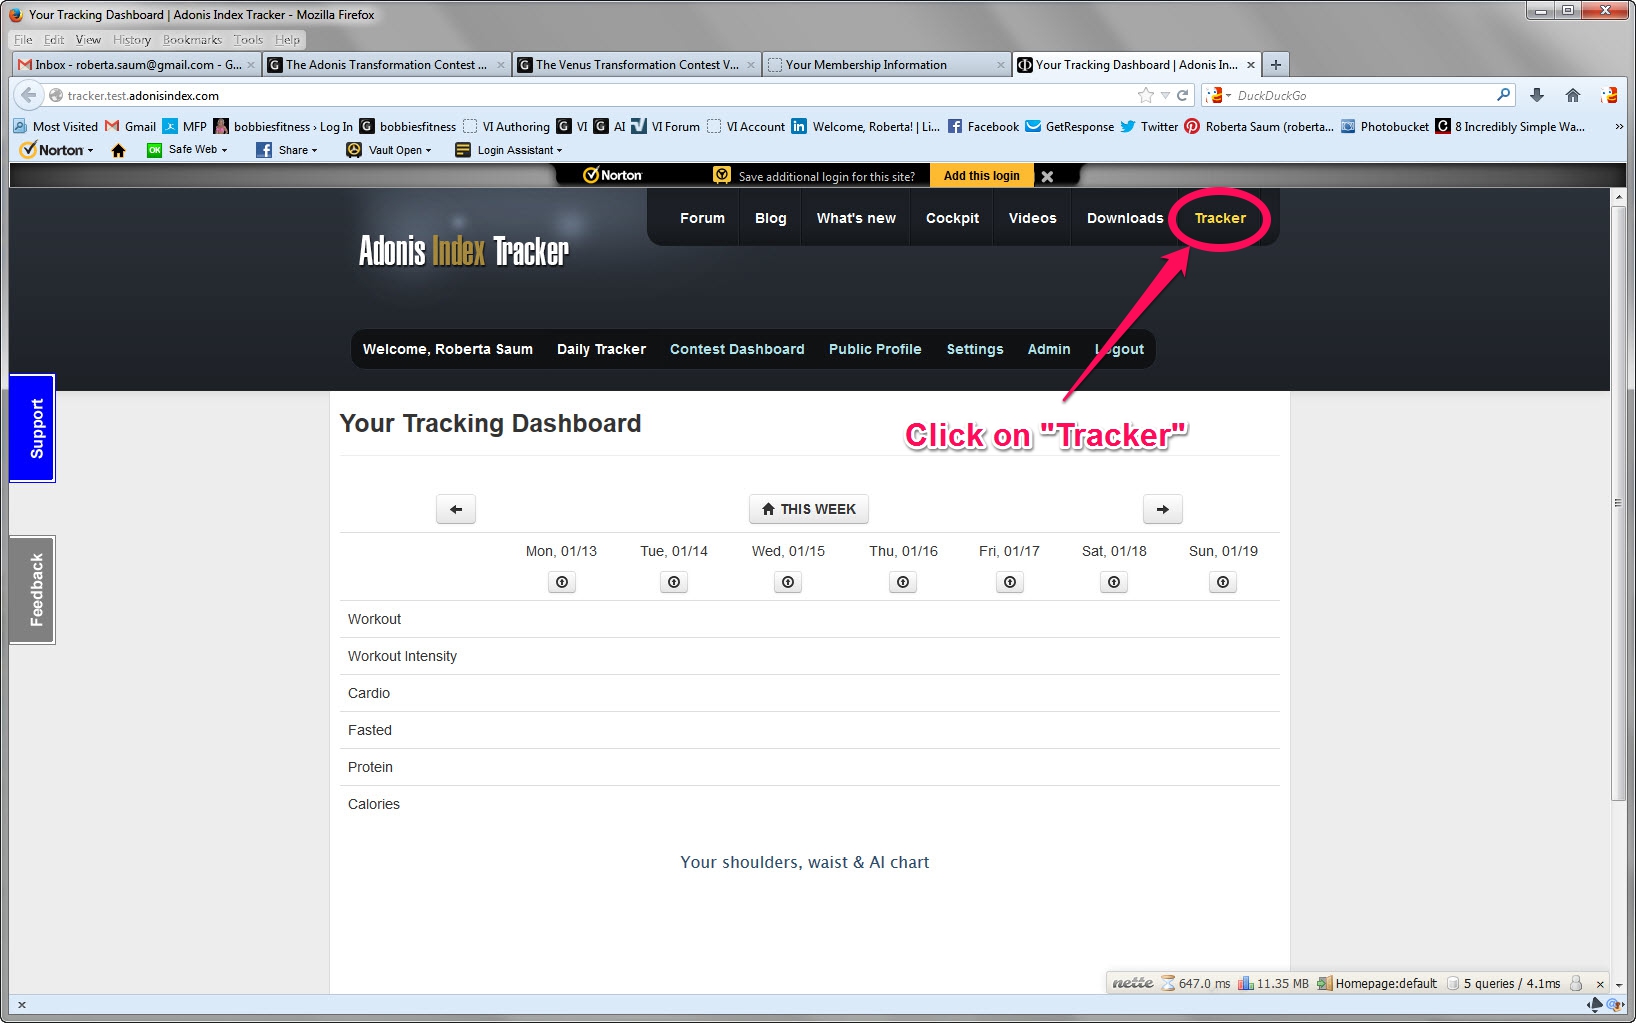Open Twitter bookmark in bookmarks toolbar

tap(1149, 126)
